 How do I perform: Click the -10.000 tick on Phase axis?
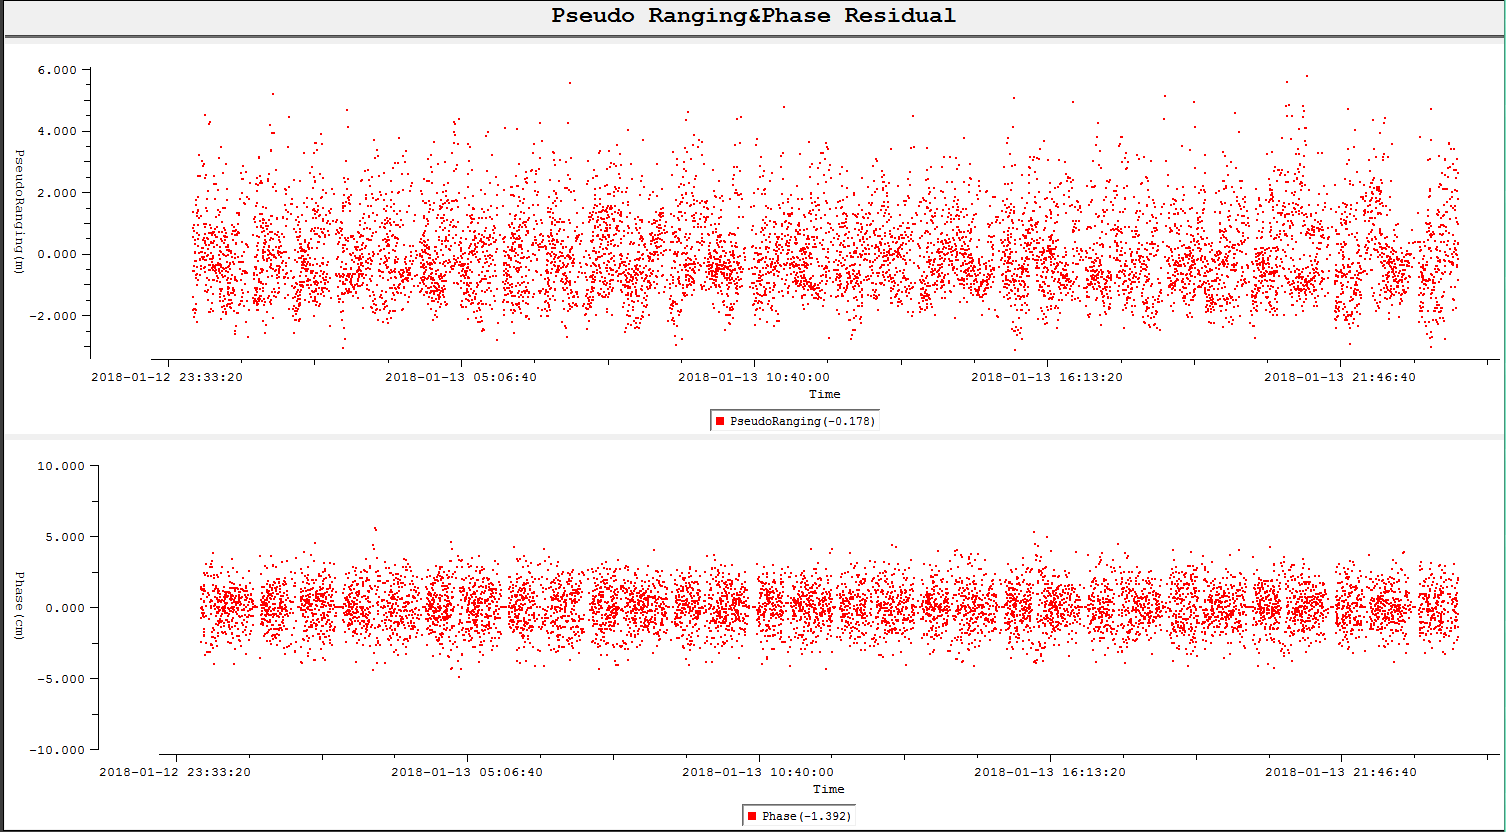[x=58, y=750]
